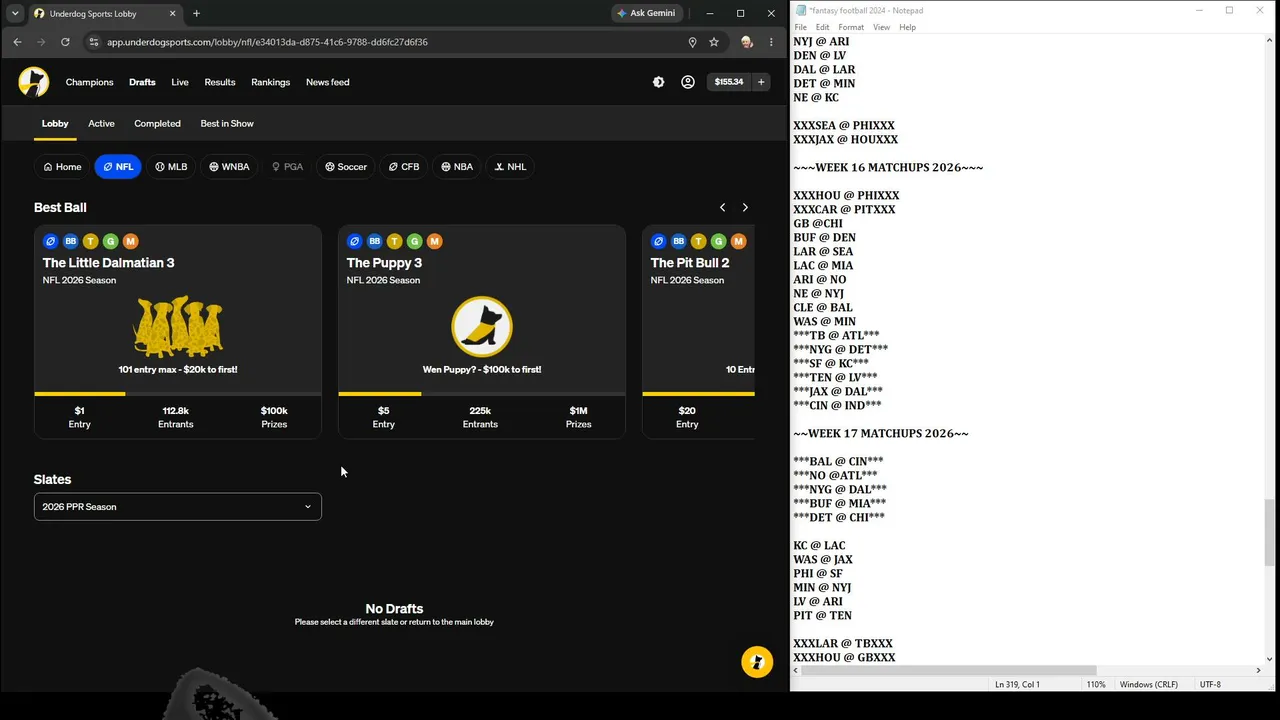Screen dimensions: 1280x720
Task: Click the $155.34 balance button
Action: (729, 82)
